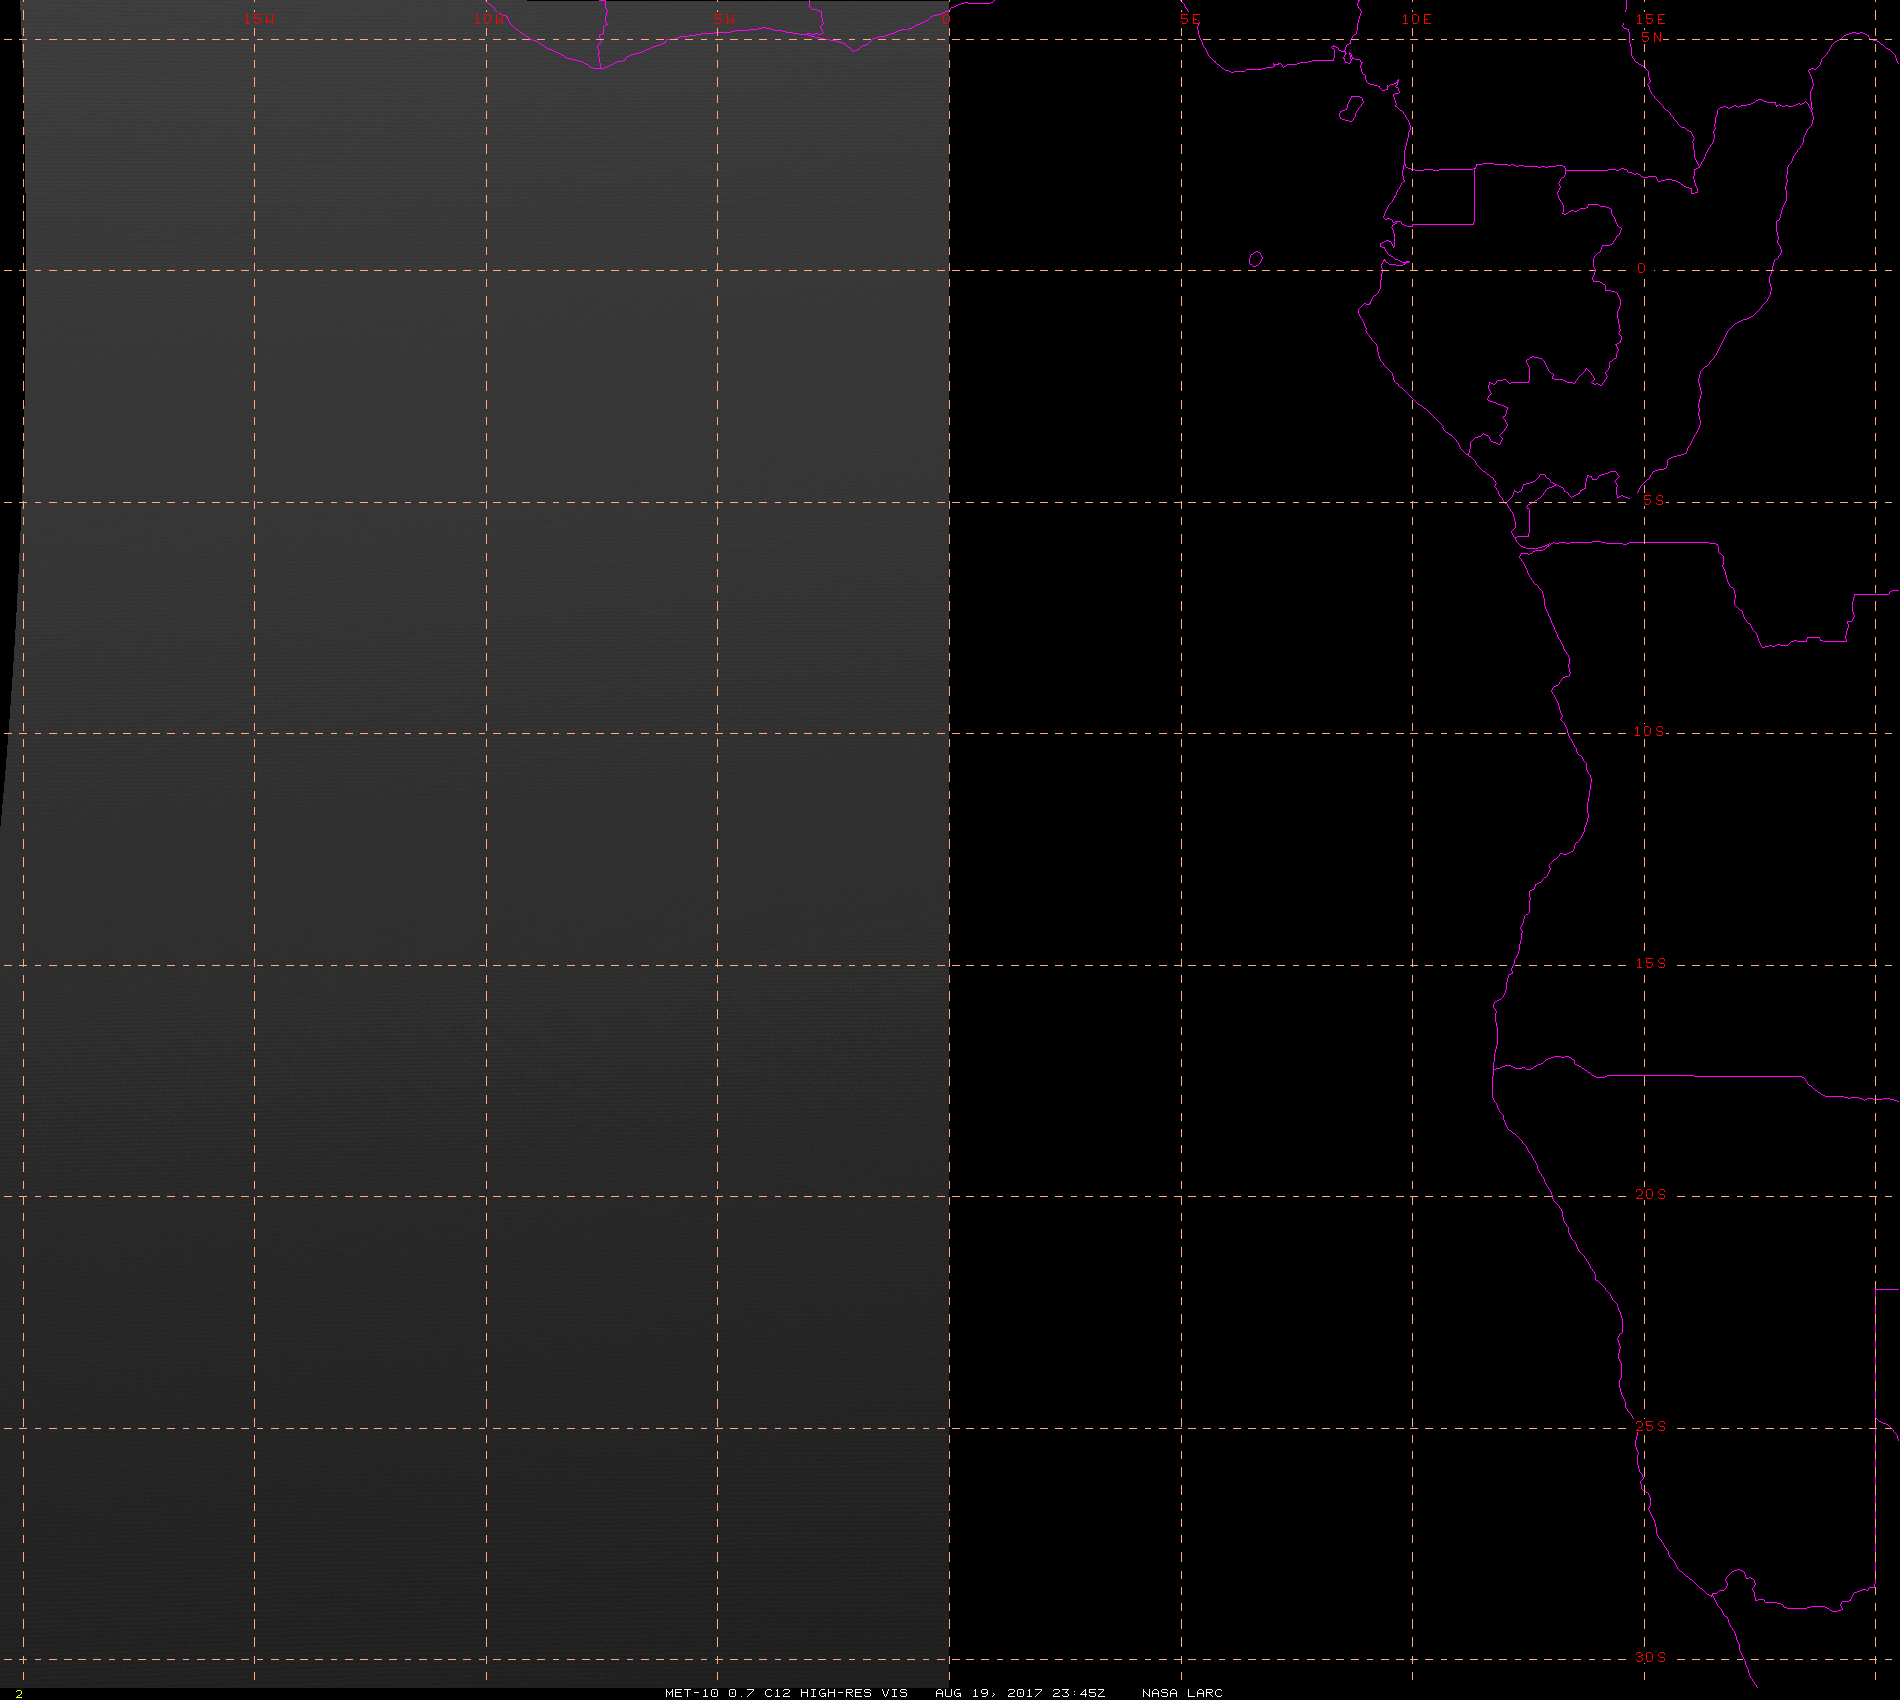Select the "5E" longitude label

point(1190,19)
